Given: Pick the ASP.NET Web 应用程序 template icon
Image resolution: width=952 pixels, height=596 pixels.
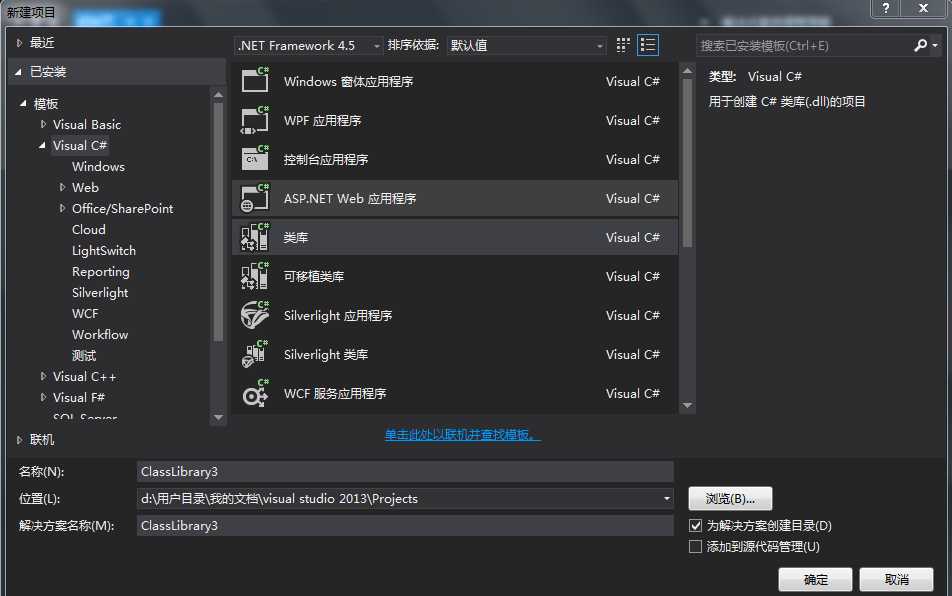Looking at the screenshot, I should coord(255,198).
